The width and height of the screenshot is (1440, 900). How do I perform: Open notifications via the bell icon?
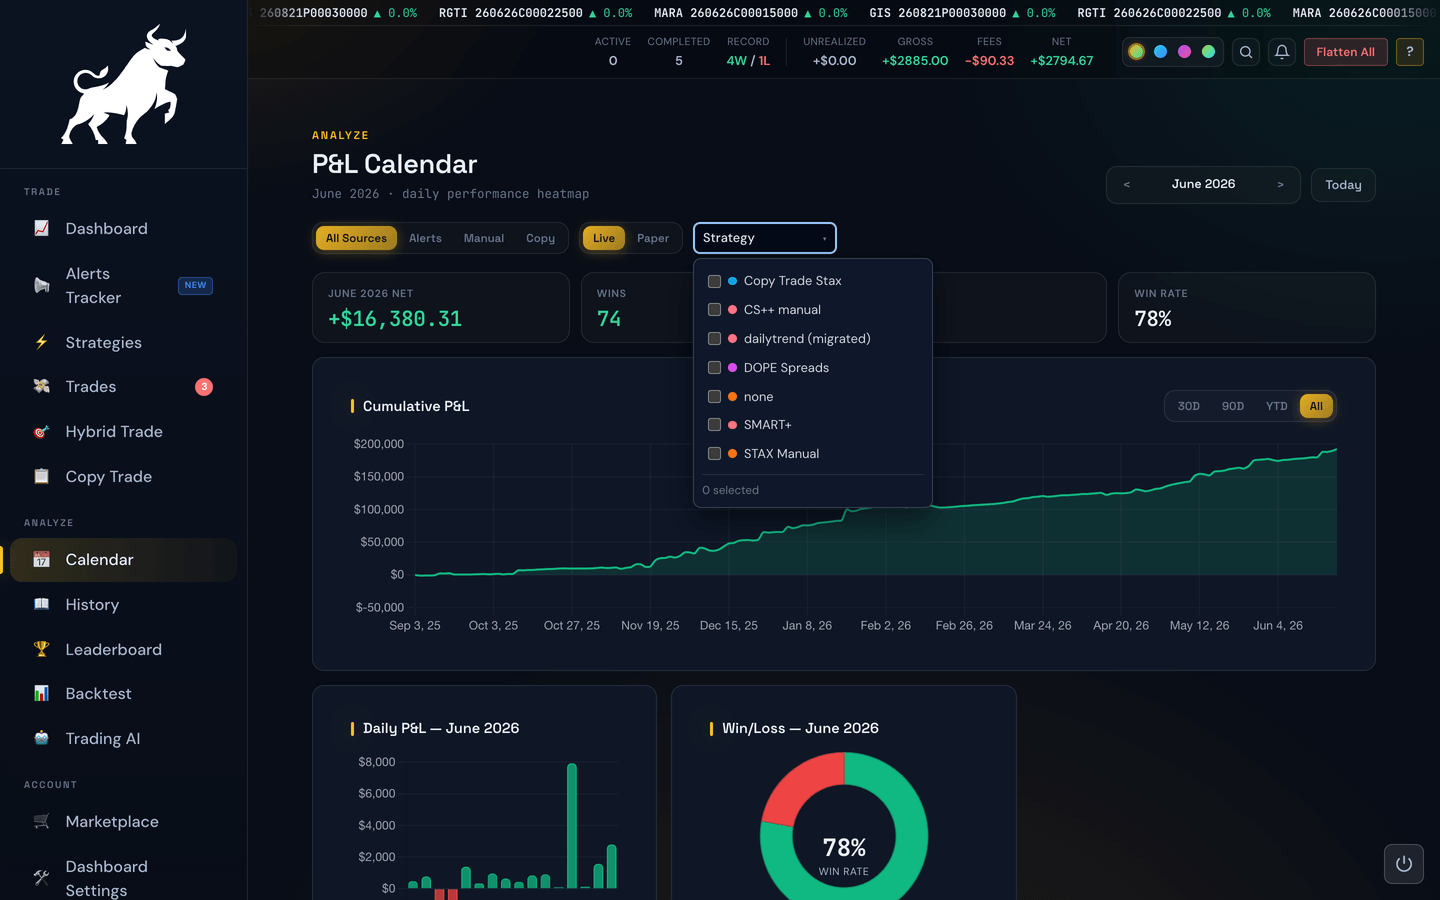coord(1282,52)
